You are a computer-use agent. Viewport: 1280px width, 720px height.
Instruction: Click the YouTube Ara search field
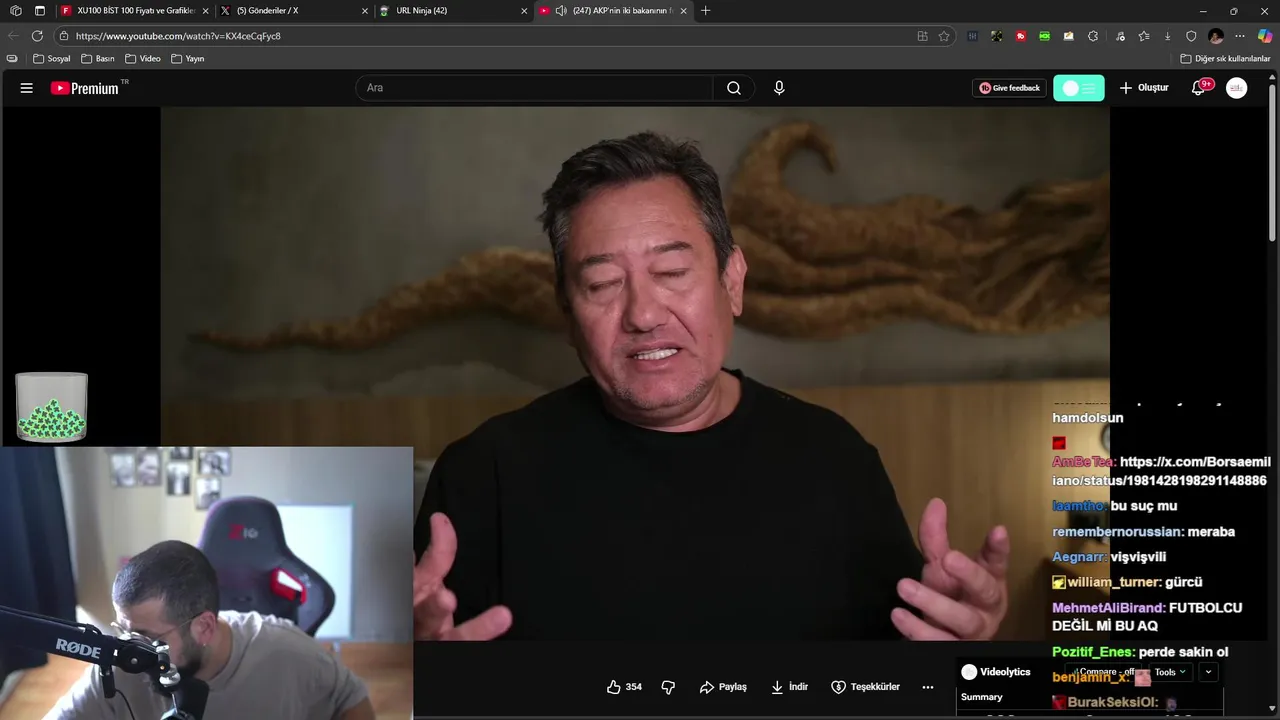tap(534, 88)
